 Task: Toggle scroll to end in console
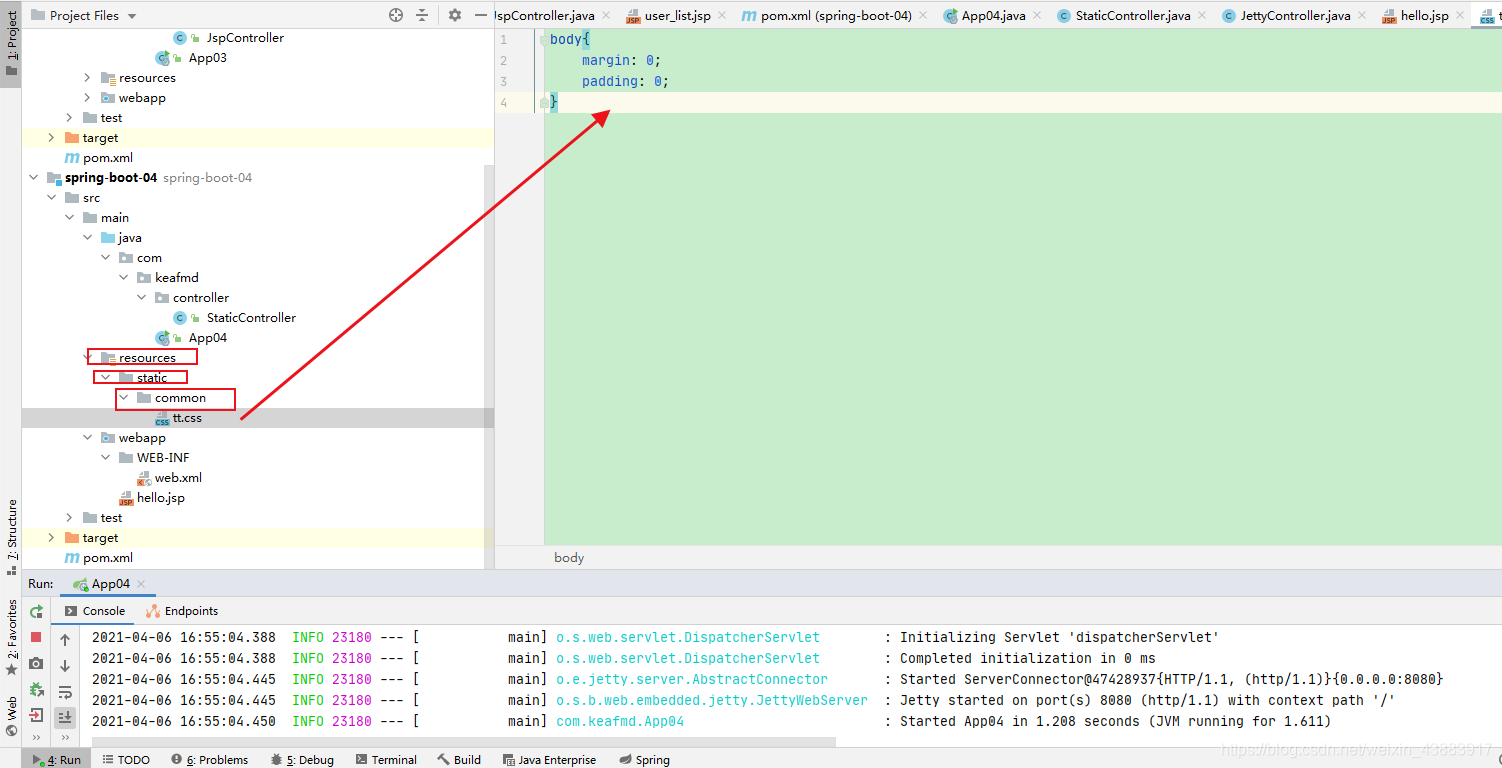tap(65, 717)
